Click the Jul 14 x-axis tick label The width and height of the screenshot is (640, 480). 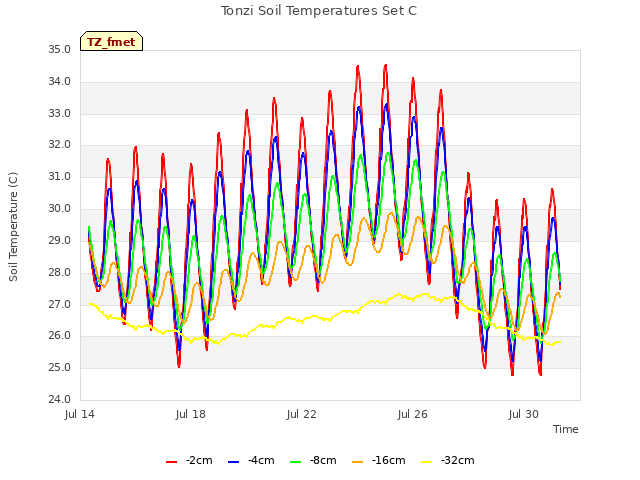(80, 414)
